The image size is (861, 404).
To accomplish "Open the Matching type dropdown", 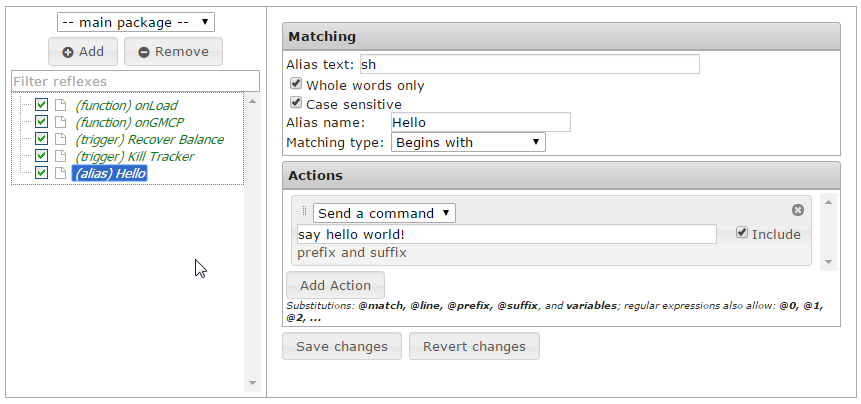I will point(468,142).
